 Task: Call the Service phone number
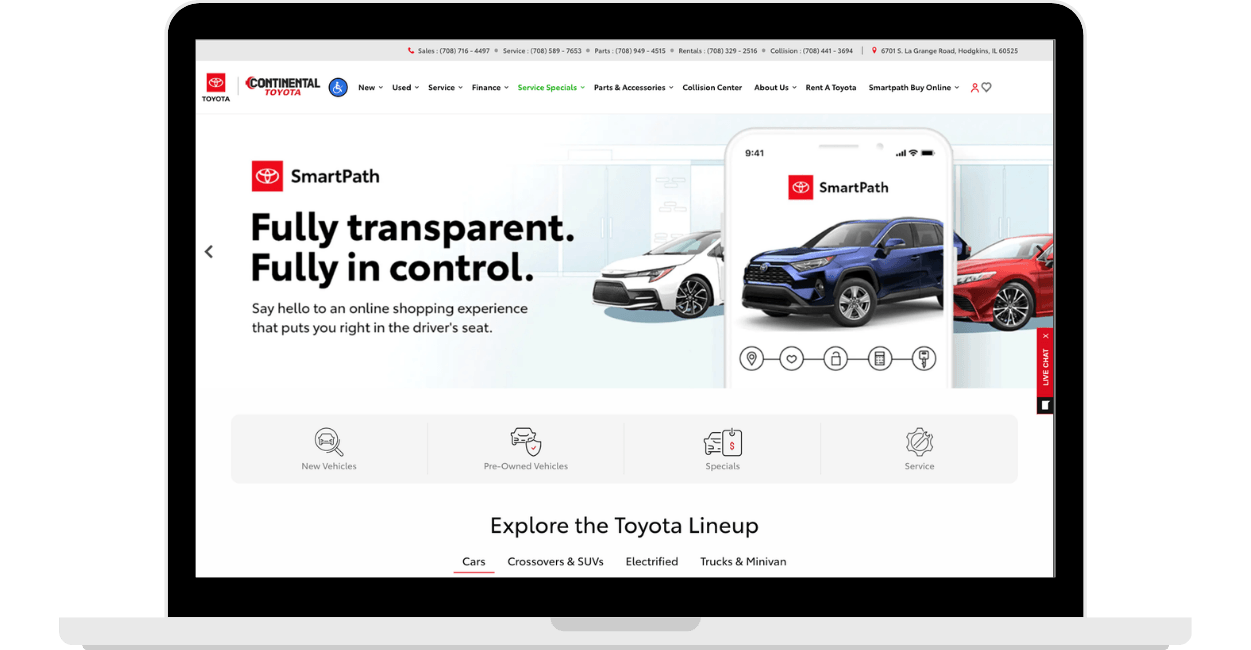(542, 50)
